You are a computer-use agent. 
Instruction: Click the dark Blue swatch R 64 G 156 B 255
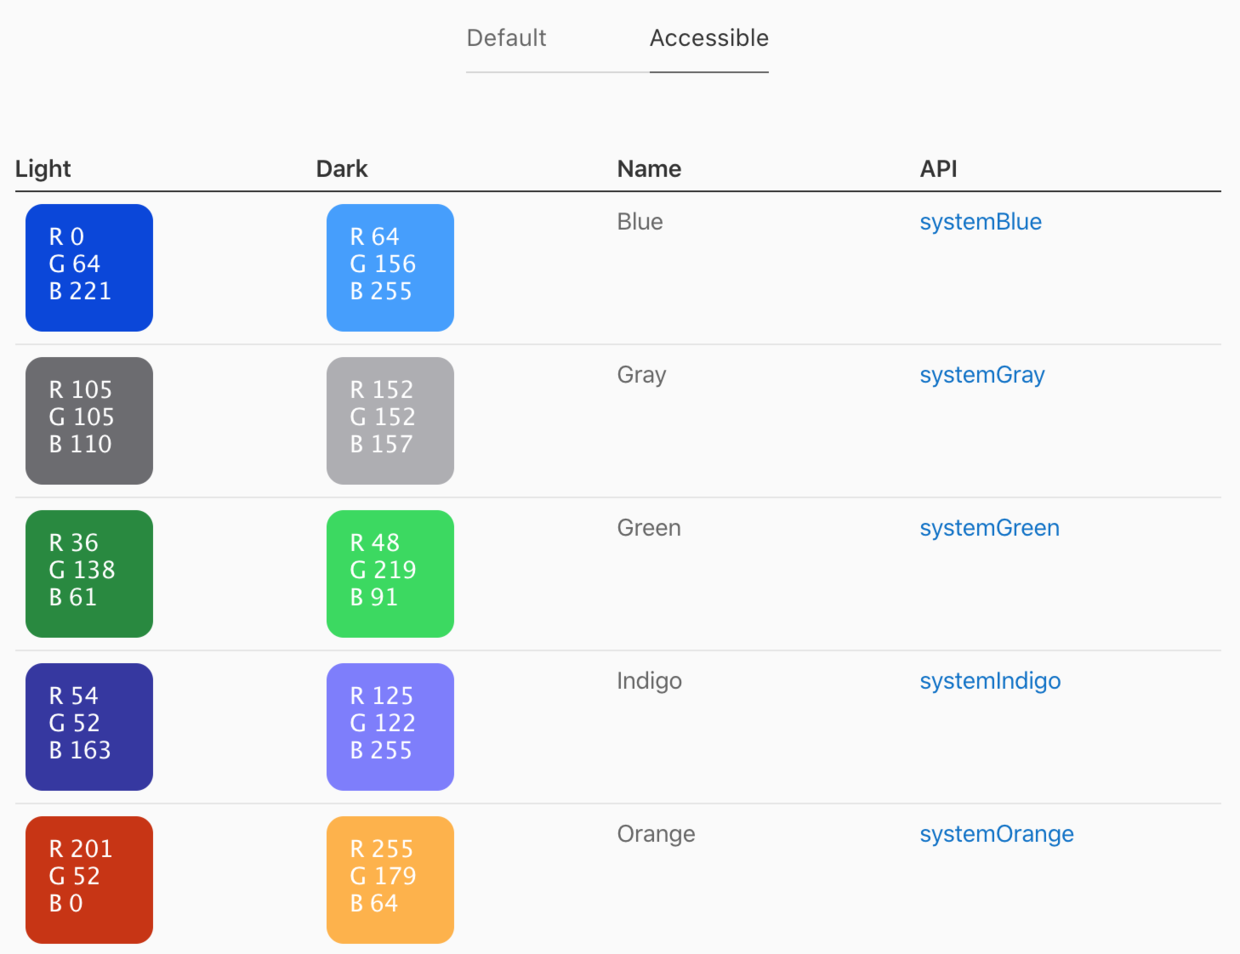click(390, 268)
